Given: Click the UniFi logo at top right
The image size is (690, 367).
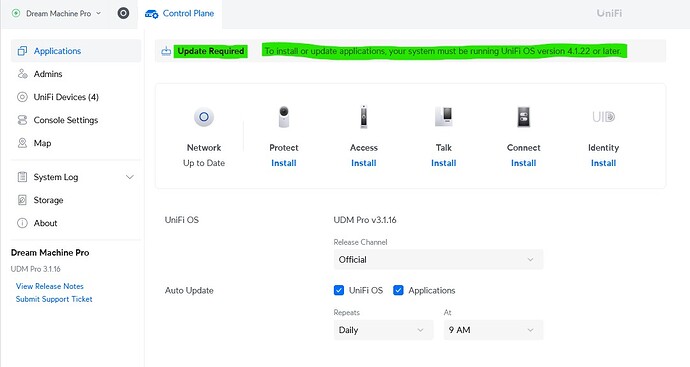Looking at the screenshot, I should [609, 13].
